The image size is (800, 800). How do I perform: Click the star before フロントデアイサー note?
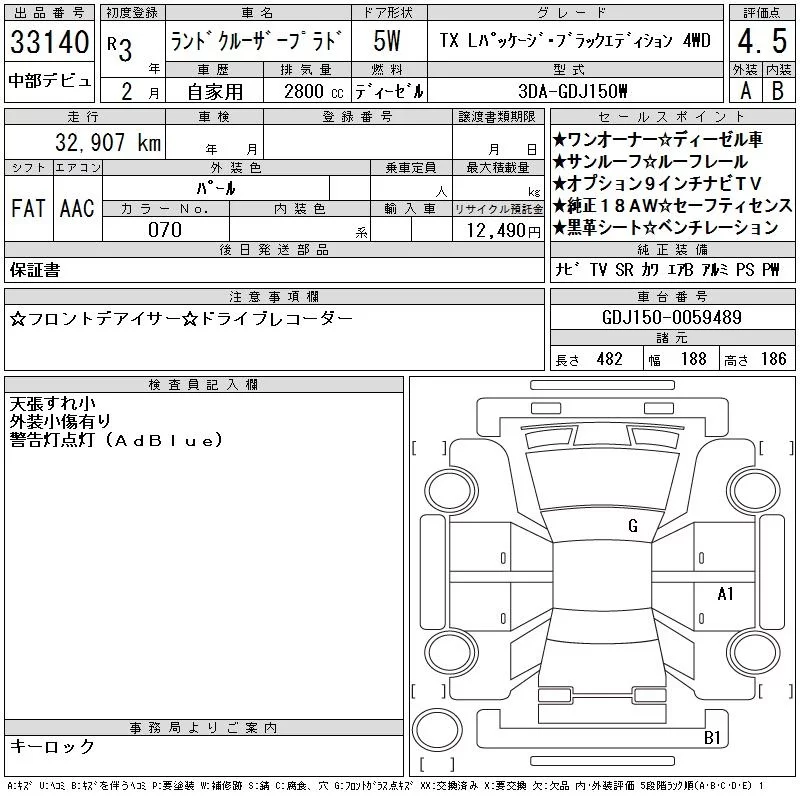(x=18, y=319)
